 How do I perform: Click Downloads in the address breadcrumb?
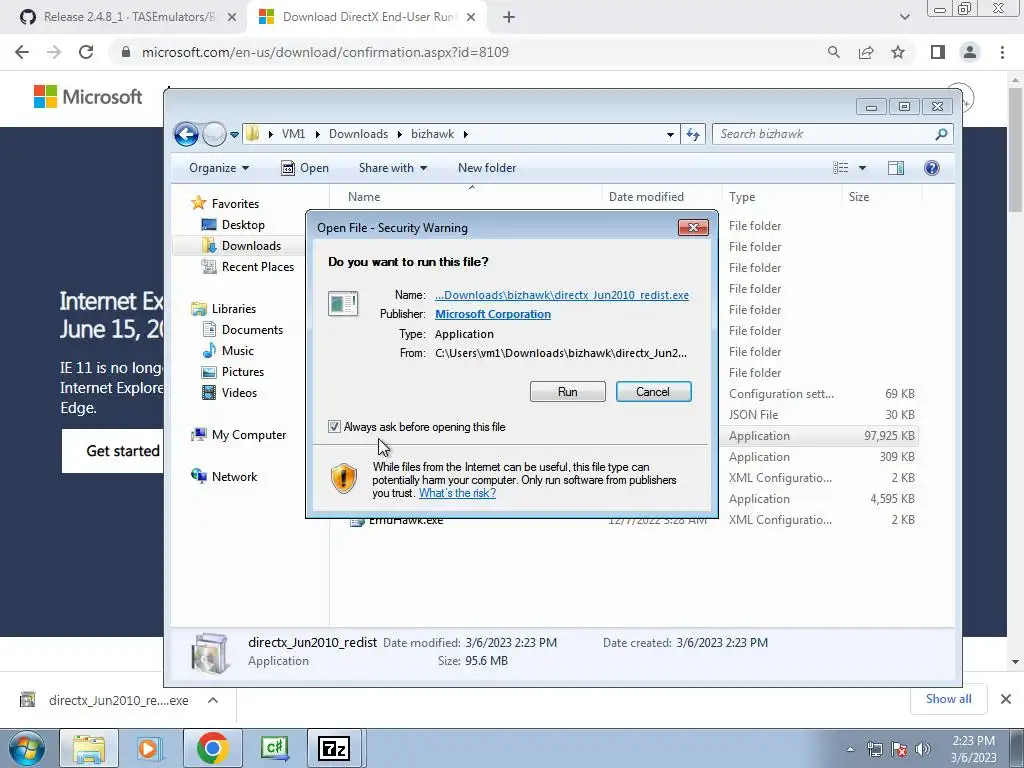click(359, 134)
